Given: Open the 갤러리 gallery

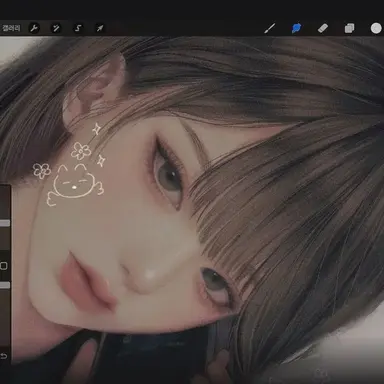Looking at the screenshot, I should (x=11, y=28).
